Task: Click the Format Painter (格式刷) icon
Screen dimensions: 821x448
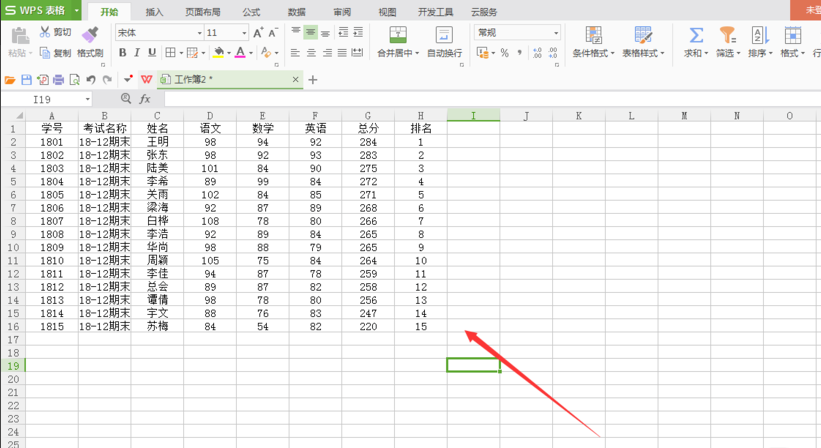Action: (x=90, y=35)
